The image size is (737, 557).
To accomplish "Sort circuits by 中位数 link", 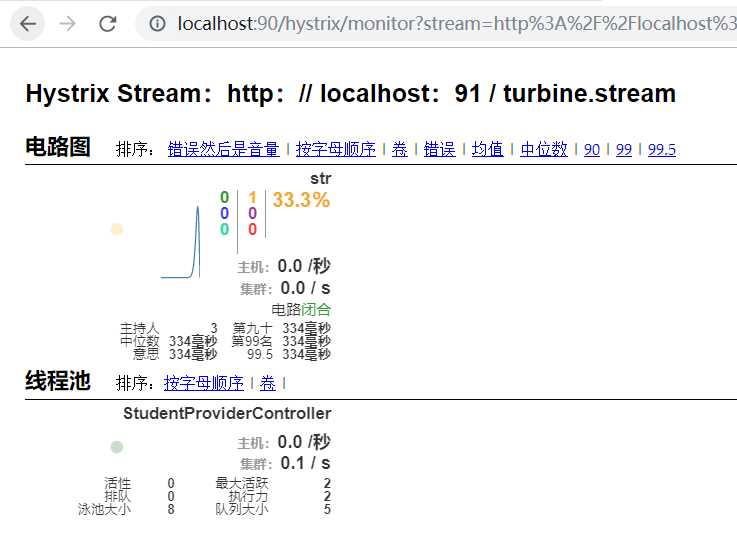I will [x=544, y=149].
